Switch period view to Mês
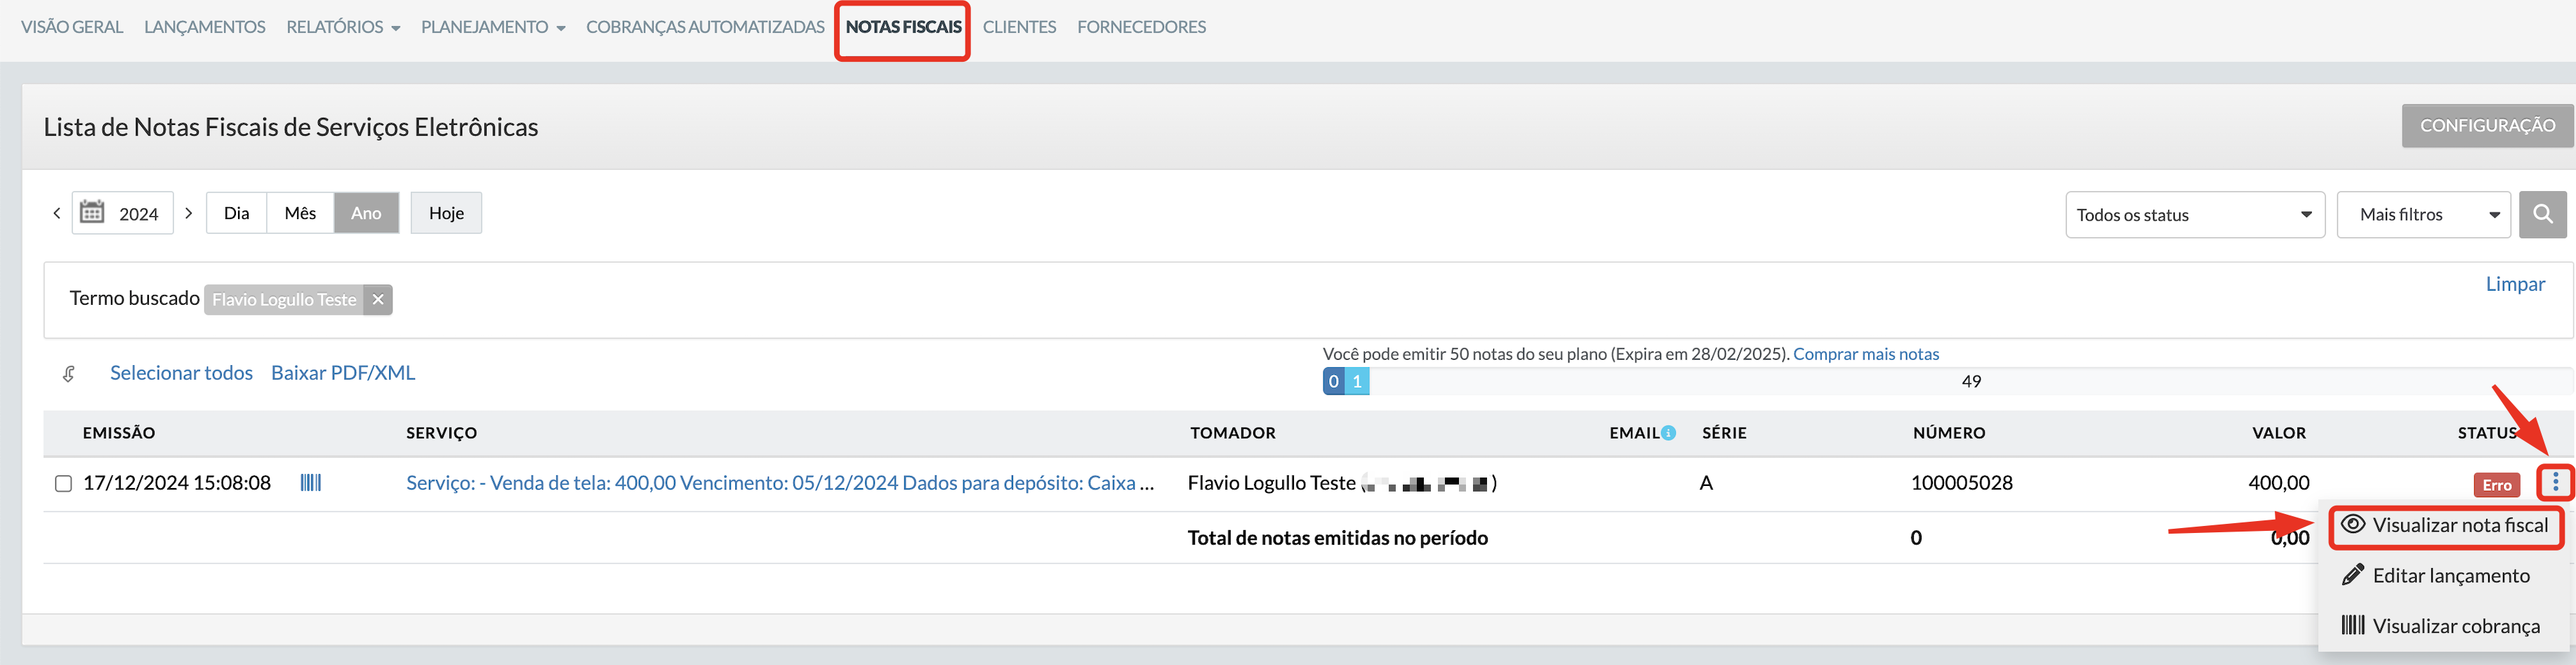The width and height of the screenshot is (2576, 665). tap(300, 213)
